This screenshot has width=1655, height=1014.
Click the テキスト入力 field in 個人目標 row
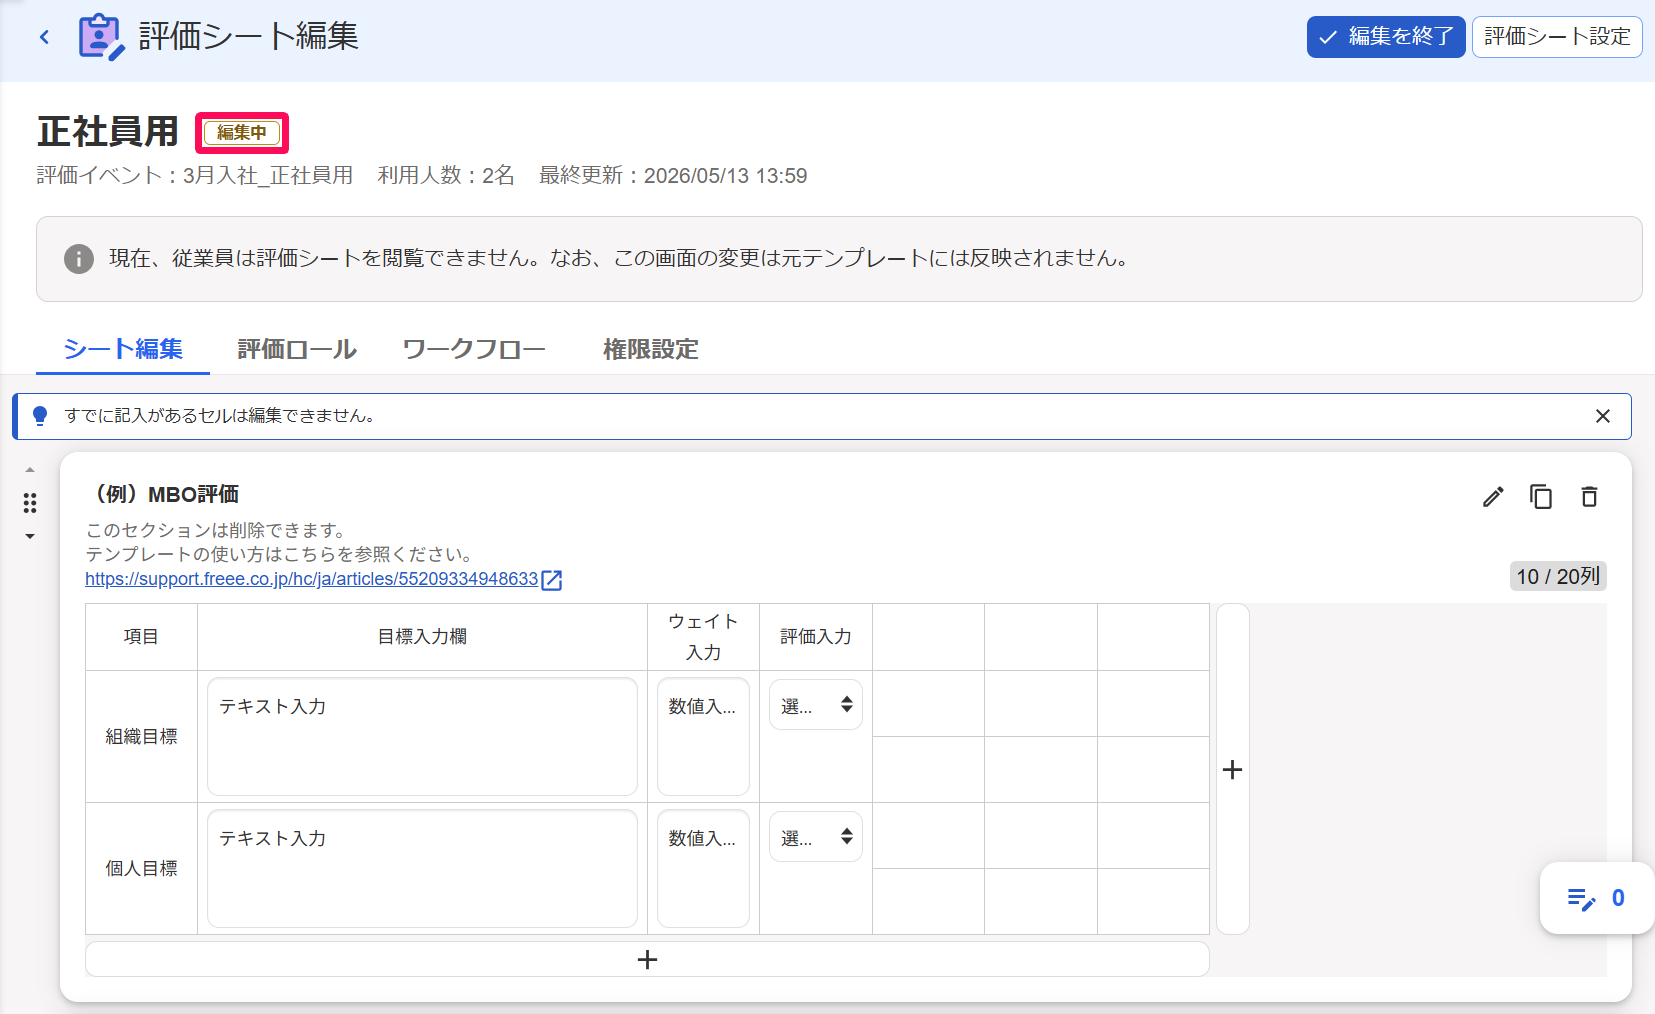[x=422, y=869]
